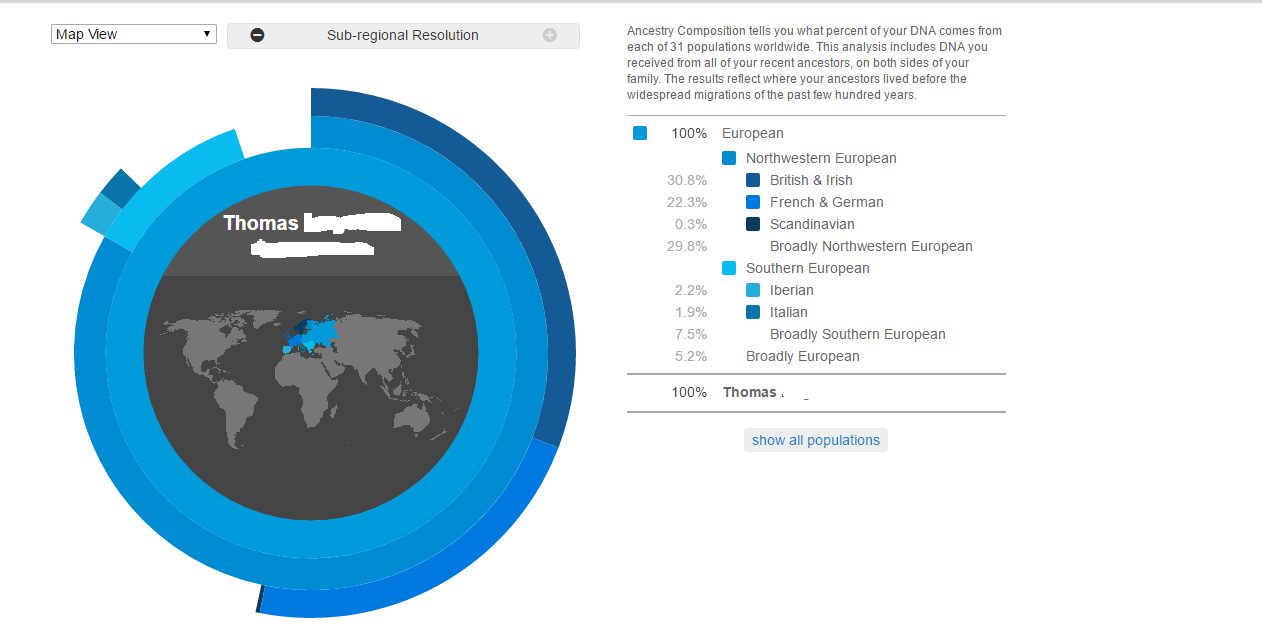Click the Sub-regional Resolution label bar

pyautogui.click(x=403, y=35)
